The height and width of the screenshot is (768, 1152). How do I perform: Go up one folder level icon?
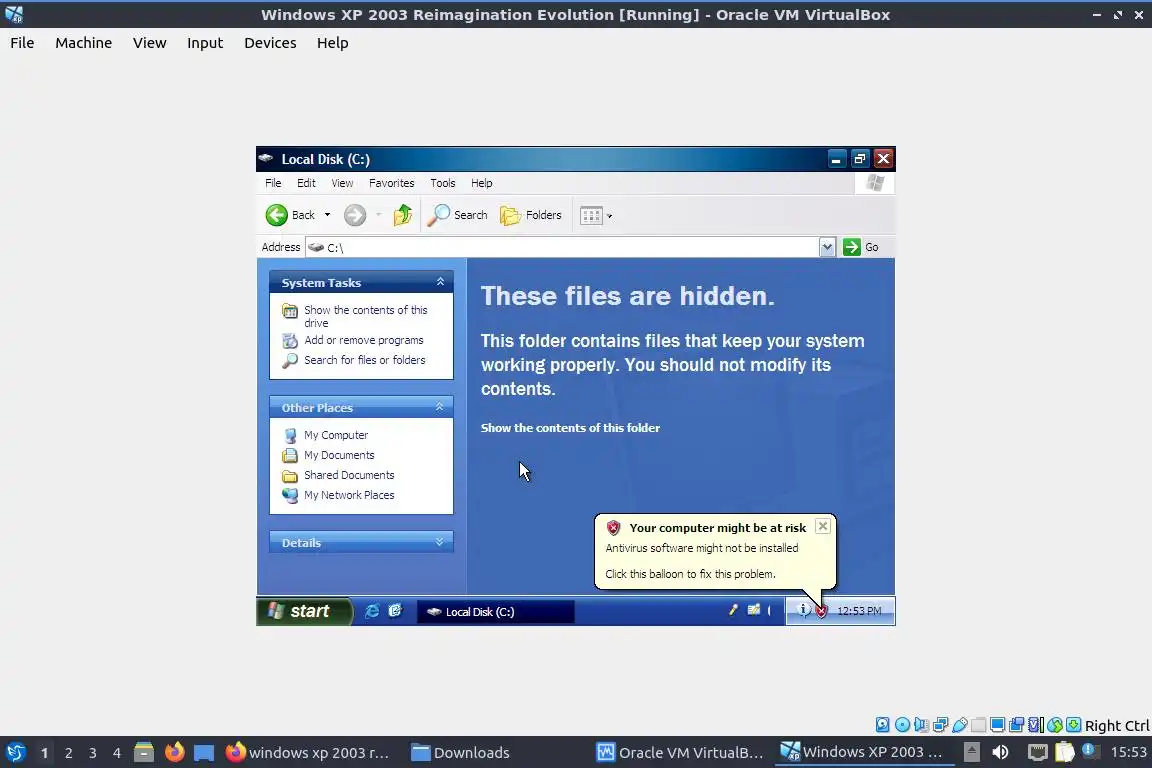click(x=403, y=215)
